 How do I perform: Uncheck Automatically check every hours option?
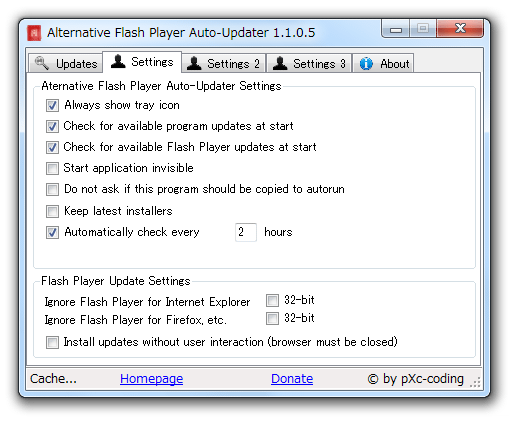coord(52,232)
